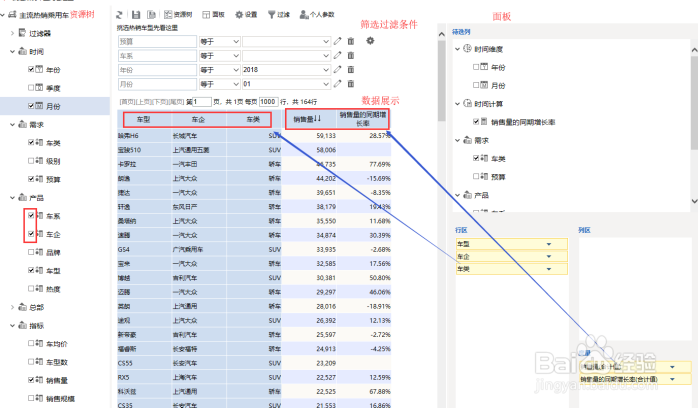Click the [尾页] last page link

pyautogui.click(x=176, y=102)
